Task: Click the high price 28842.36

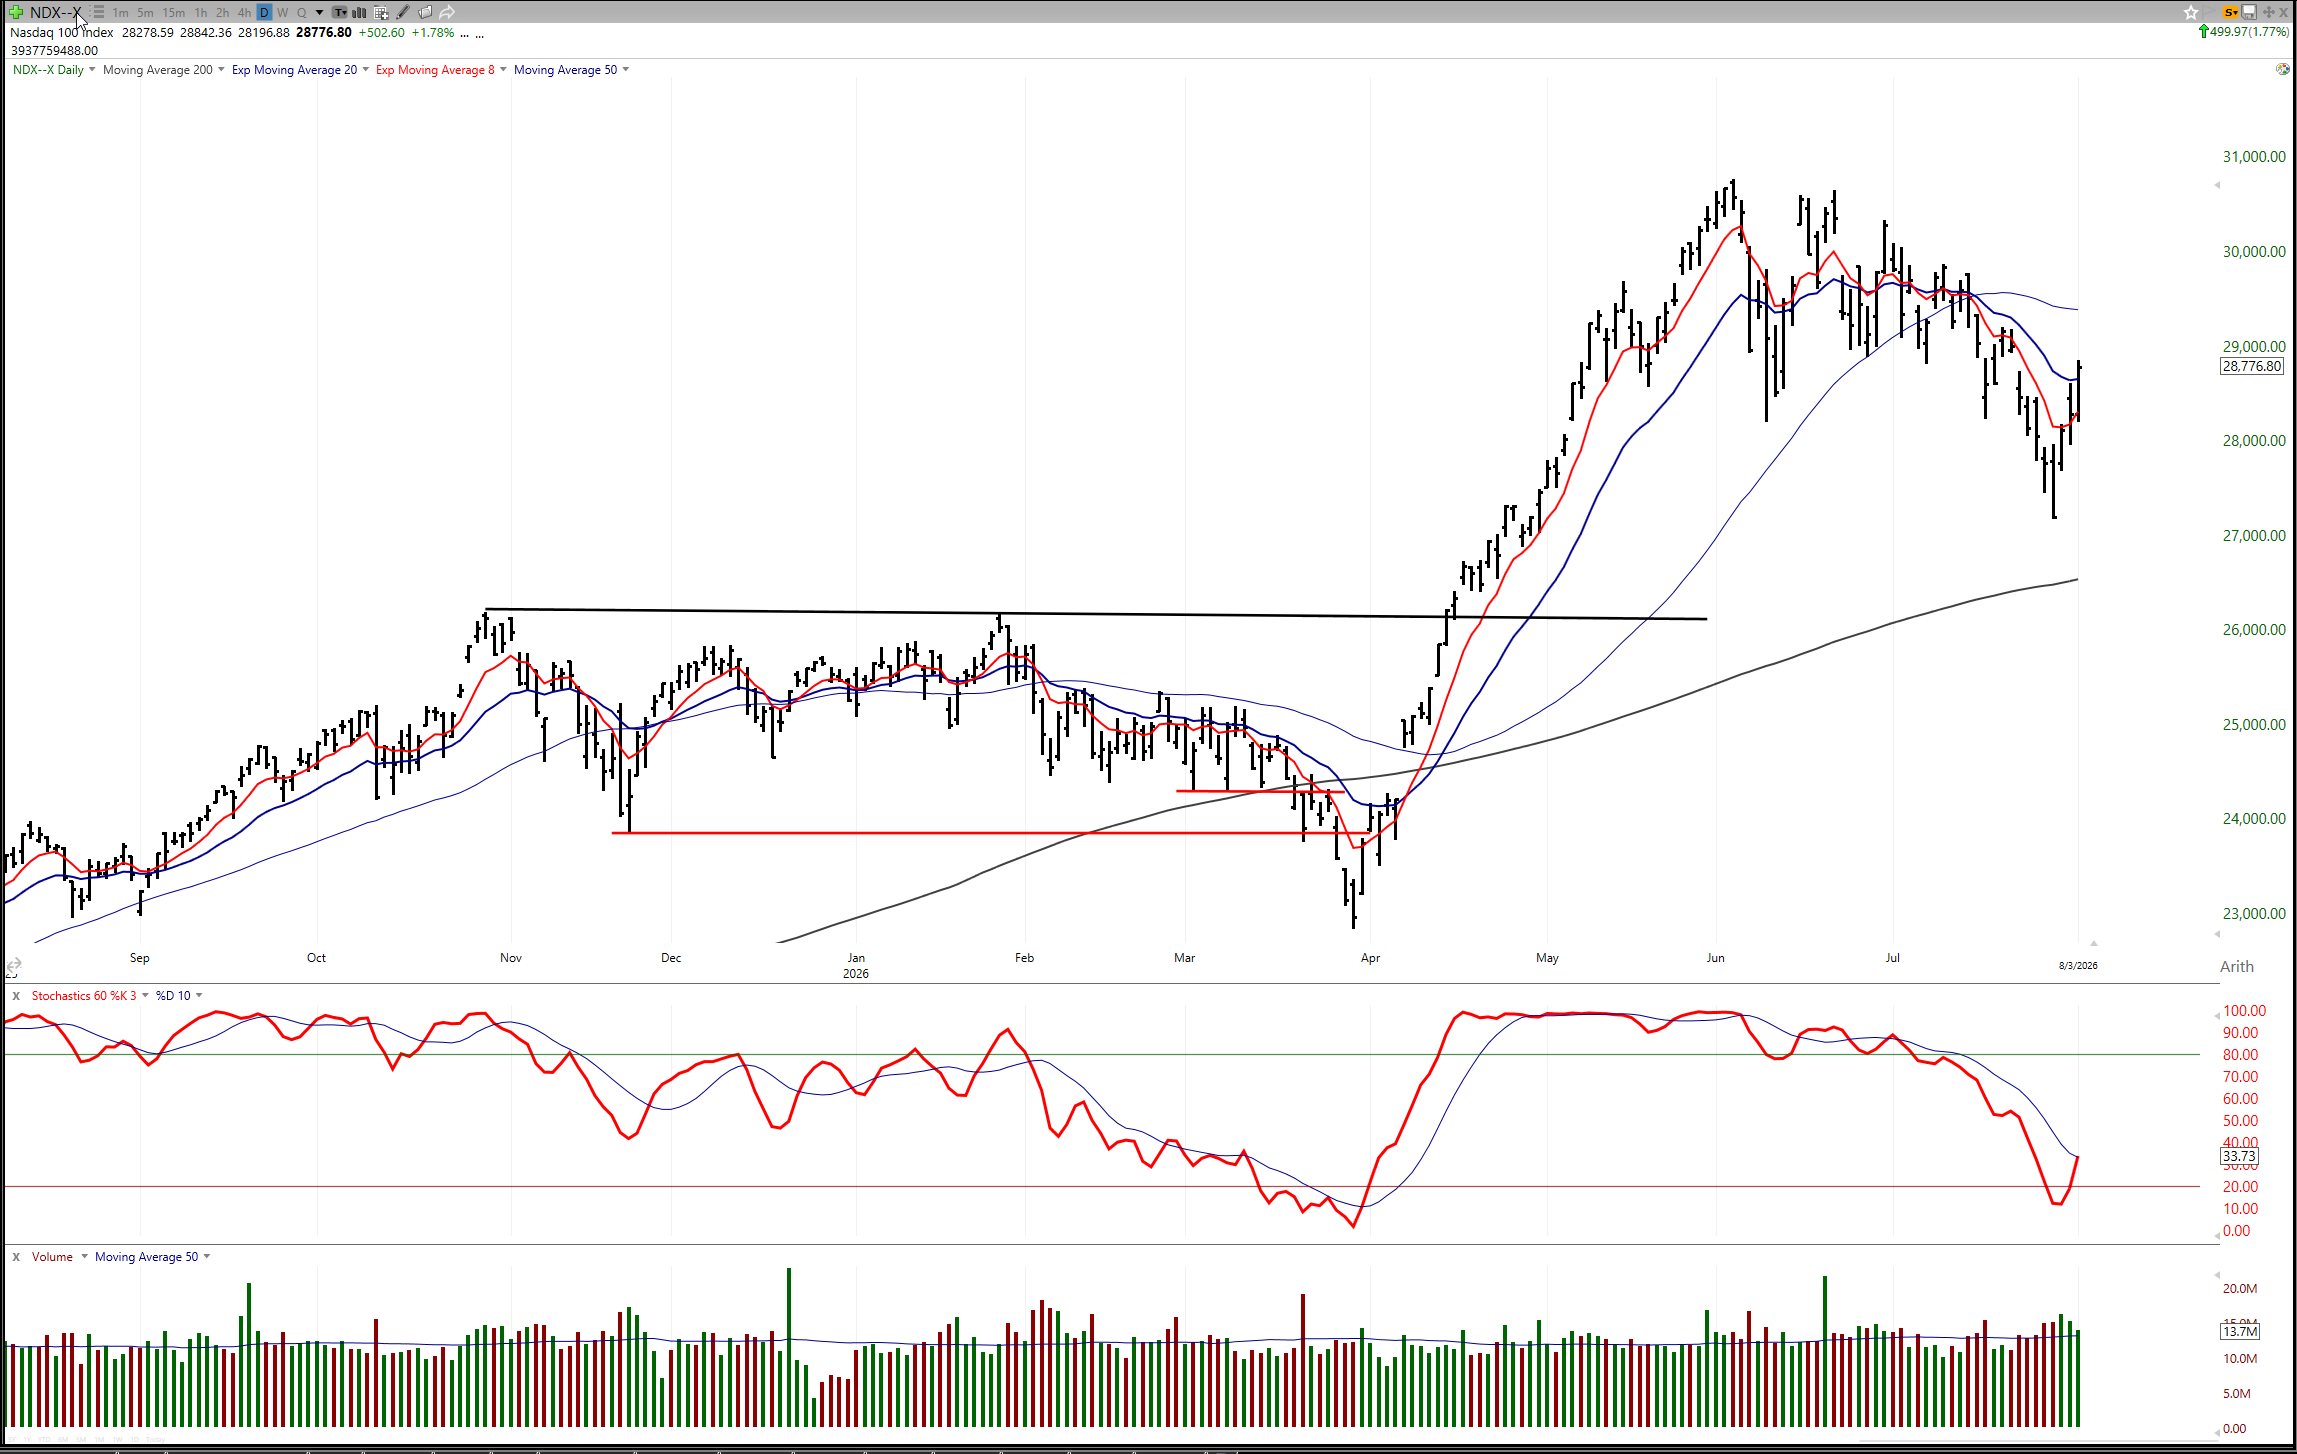Action: pos(206,33)
